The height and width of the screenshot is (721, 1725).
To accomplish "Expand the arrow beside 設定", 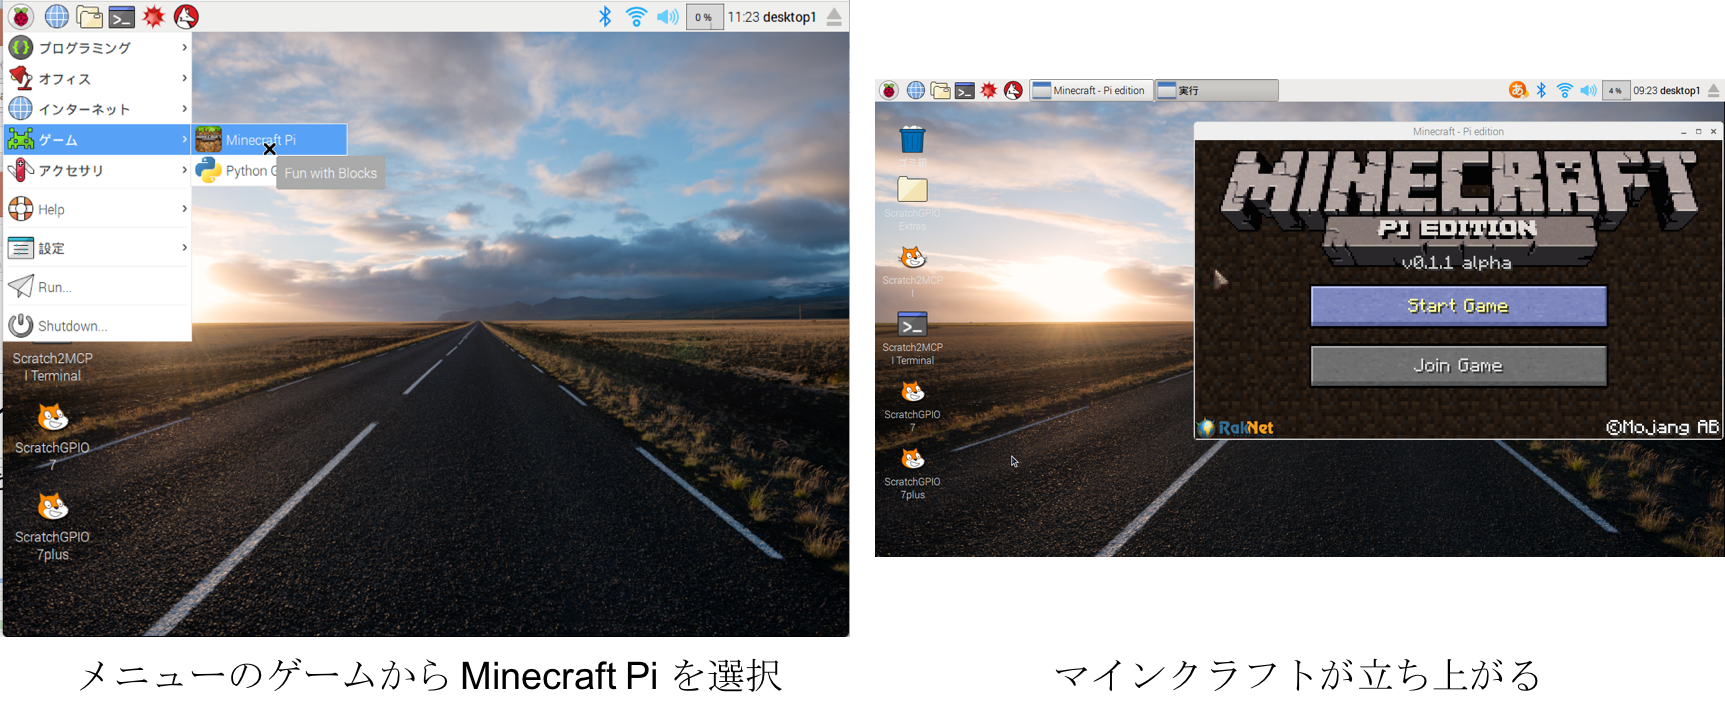I will pos(184,247).
